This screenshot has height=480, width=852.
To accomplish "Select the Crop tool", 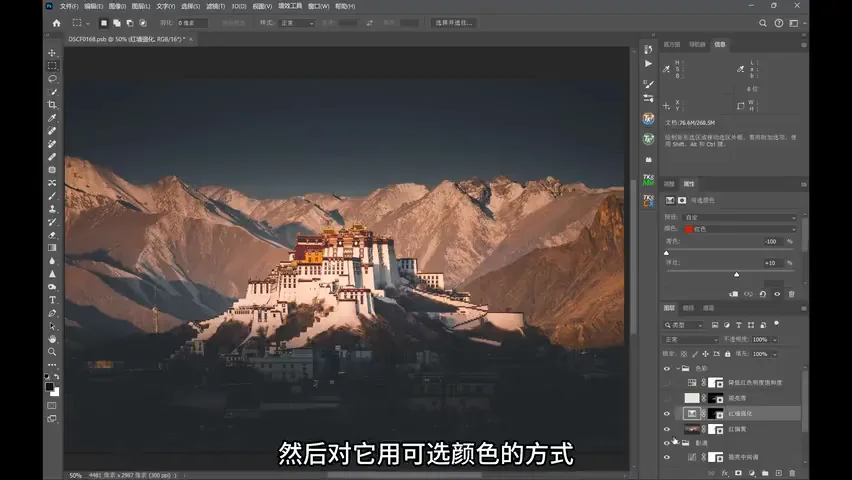I will coord(52,105).
